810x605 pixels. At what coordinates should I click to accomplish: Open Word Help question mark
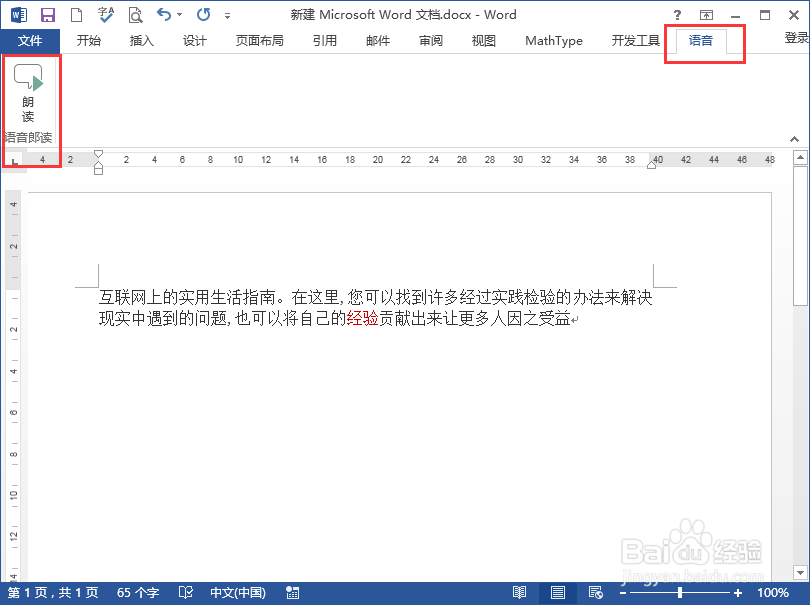tap(677, 15)
